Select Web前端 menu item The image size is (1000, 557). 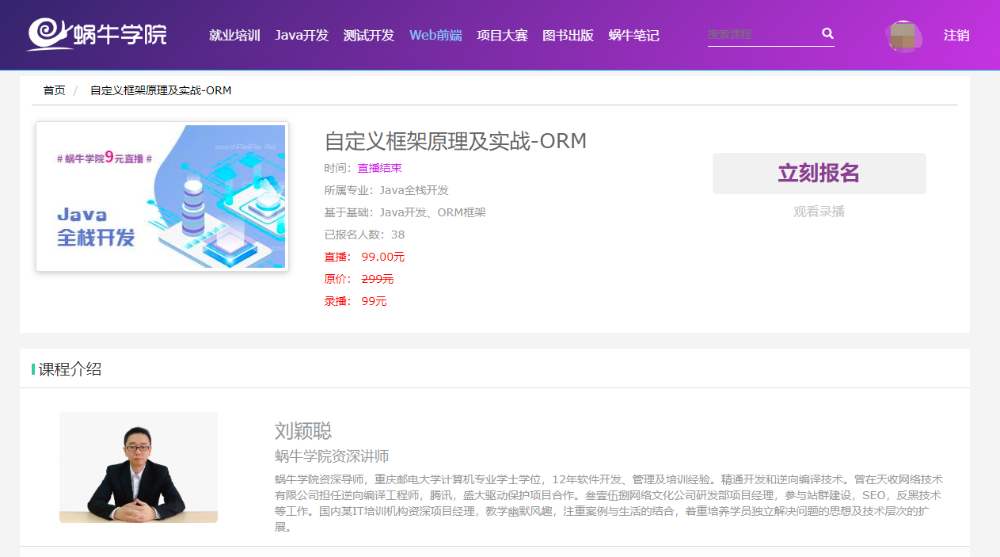(x=436, y=35)
